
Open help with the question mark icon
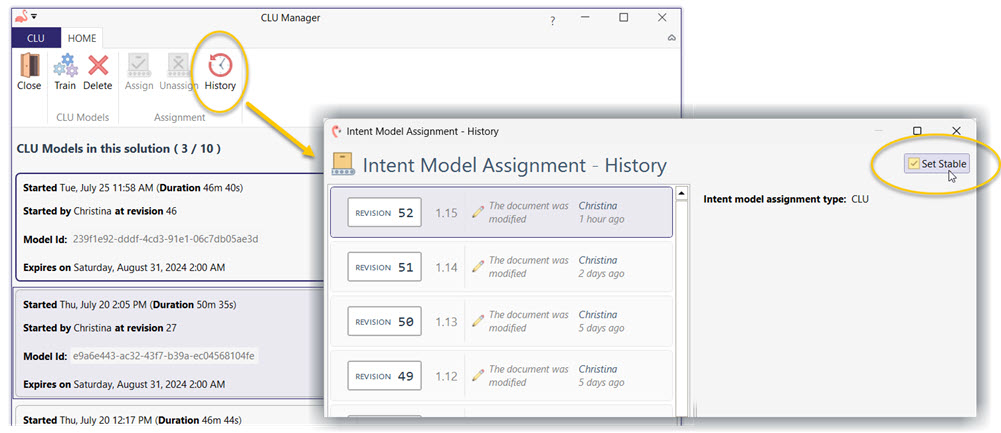pyautogui.click(x=553, y=21)
